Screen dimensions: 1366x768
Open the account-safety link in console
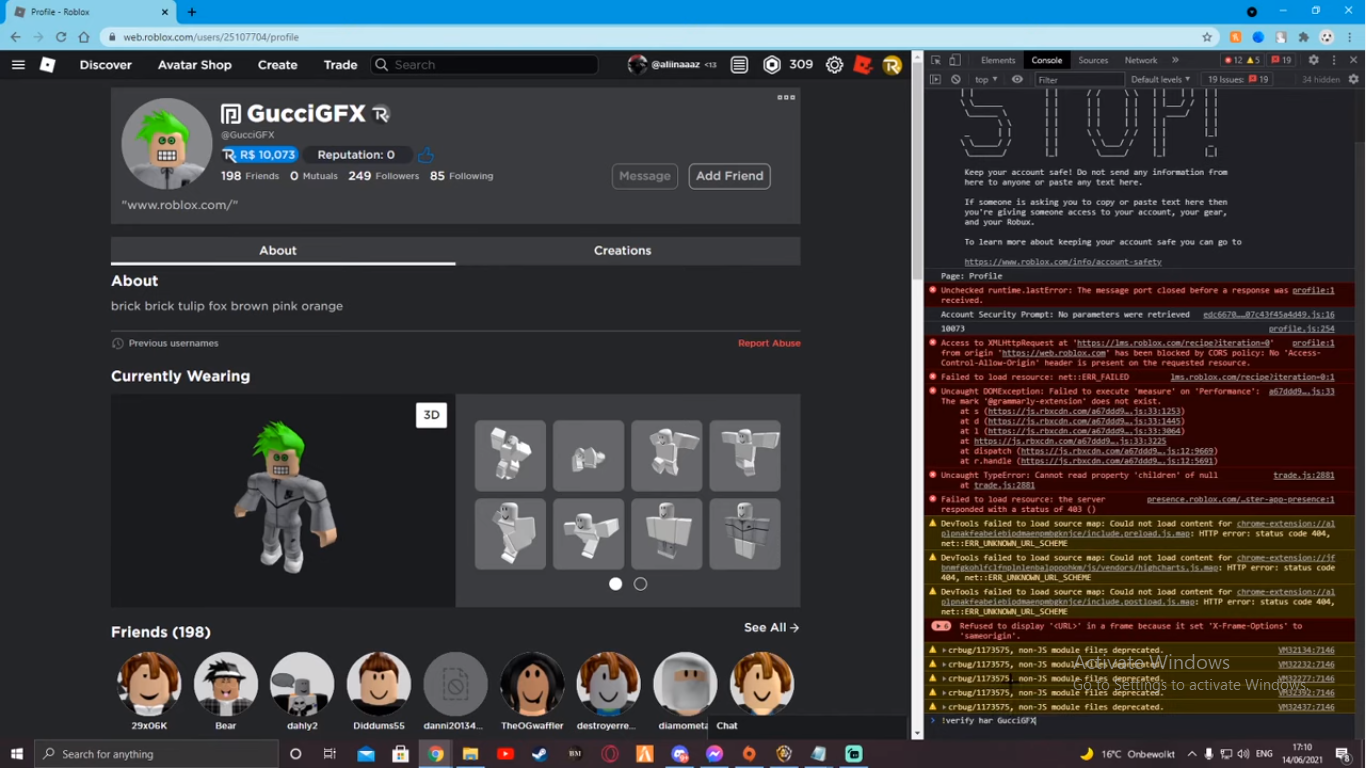(1063, 262)
